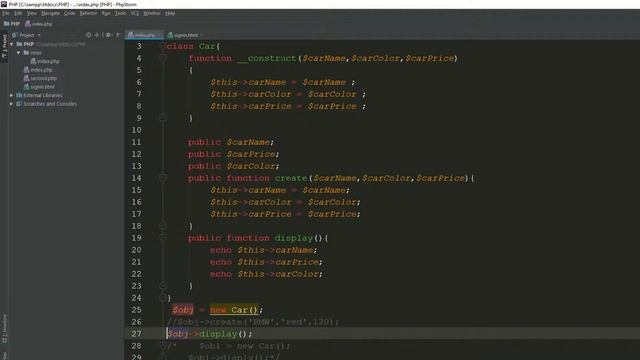Click the display function name on line 19
This screenshot has width=640, height=360.
293,238
